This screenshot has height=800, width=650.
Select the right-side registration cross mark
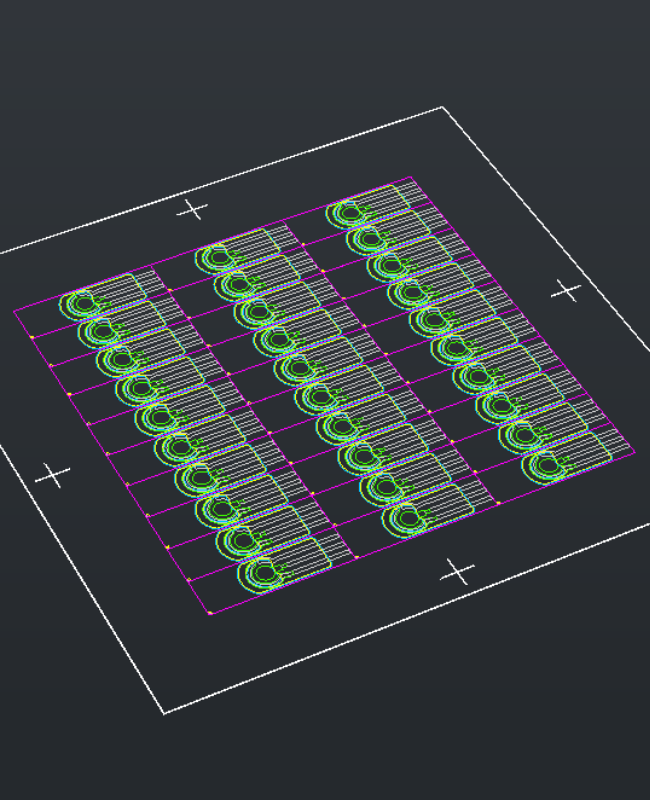click(x=567, y=291)
